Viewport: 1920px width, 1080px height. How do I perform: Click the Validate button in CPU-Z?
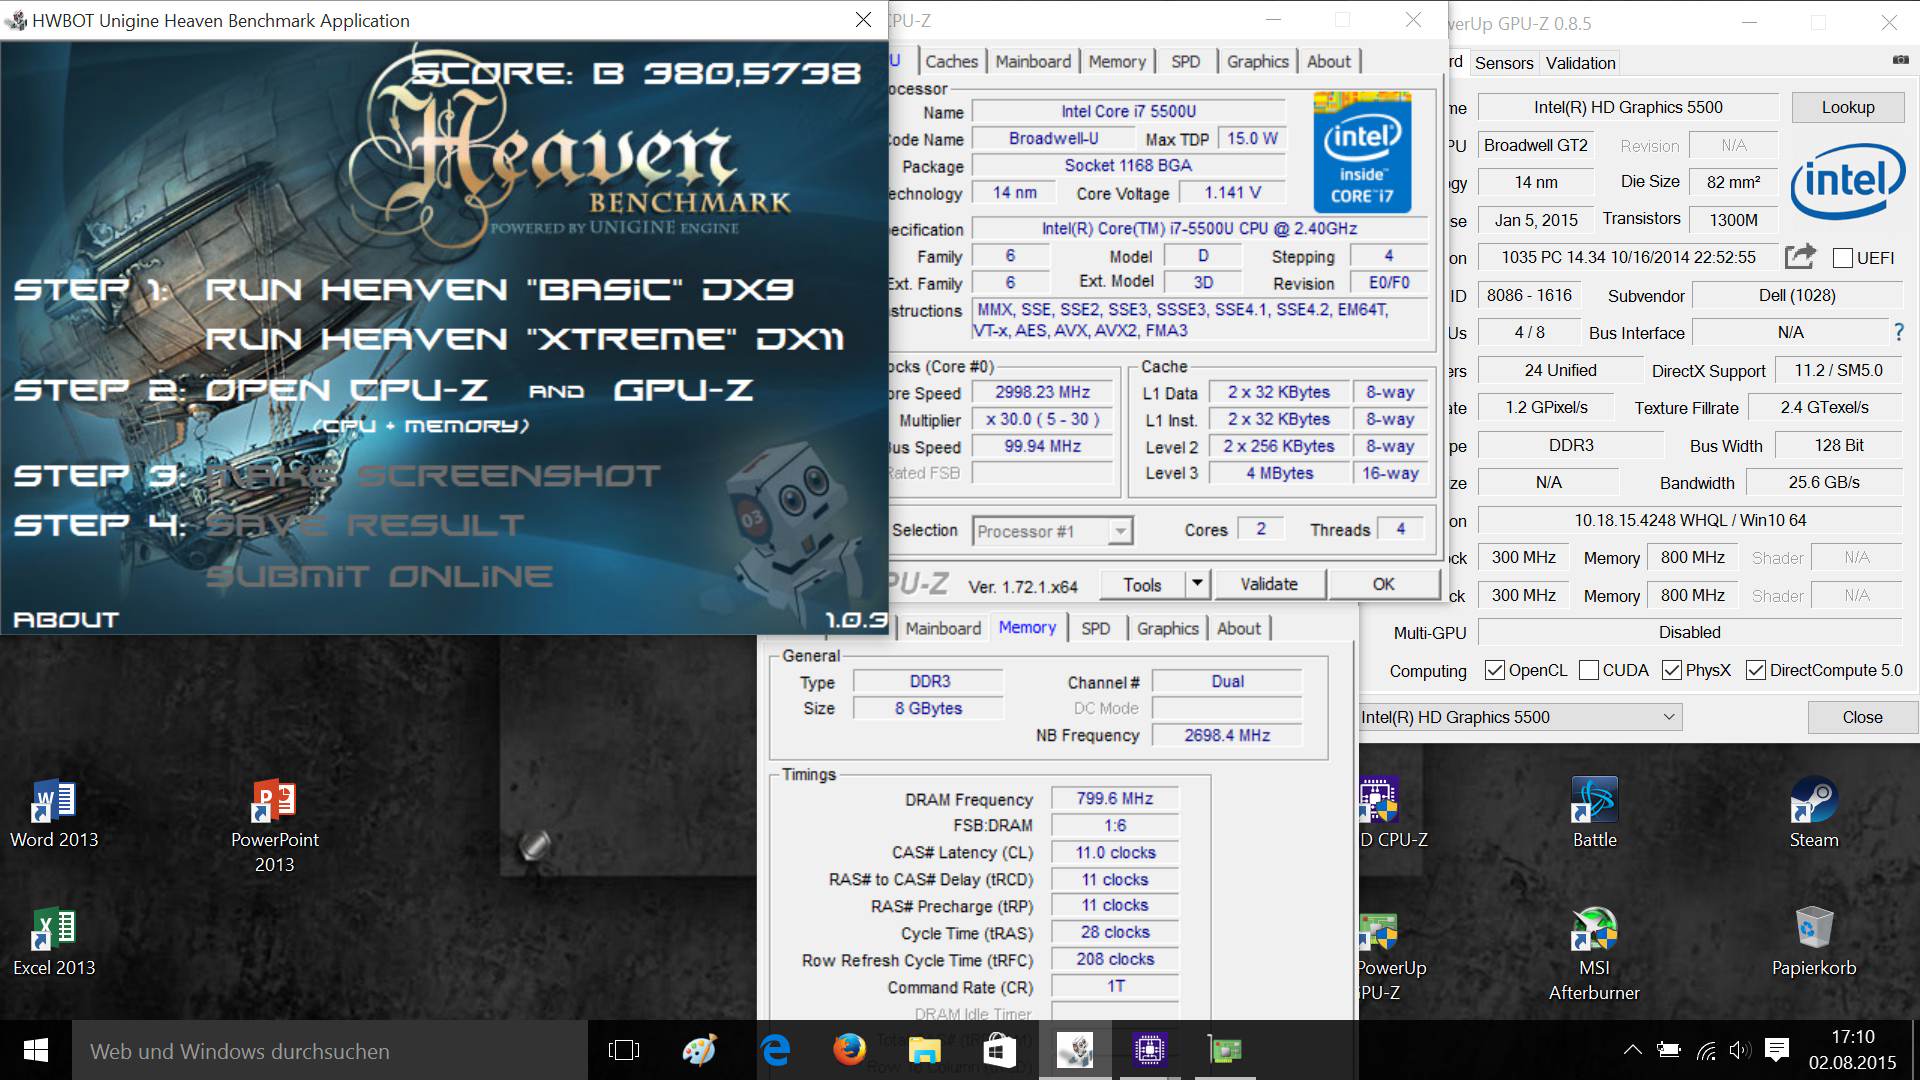coord(1269,584)
